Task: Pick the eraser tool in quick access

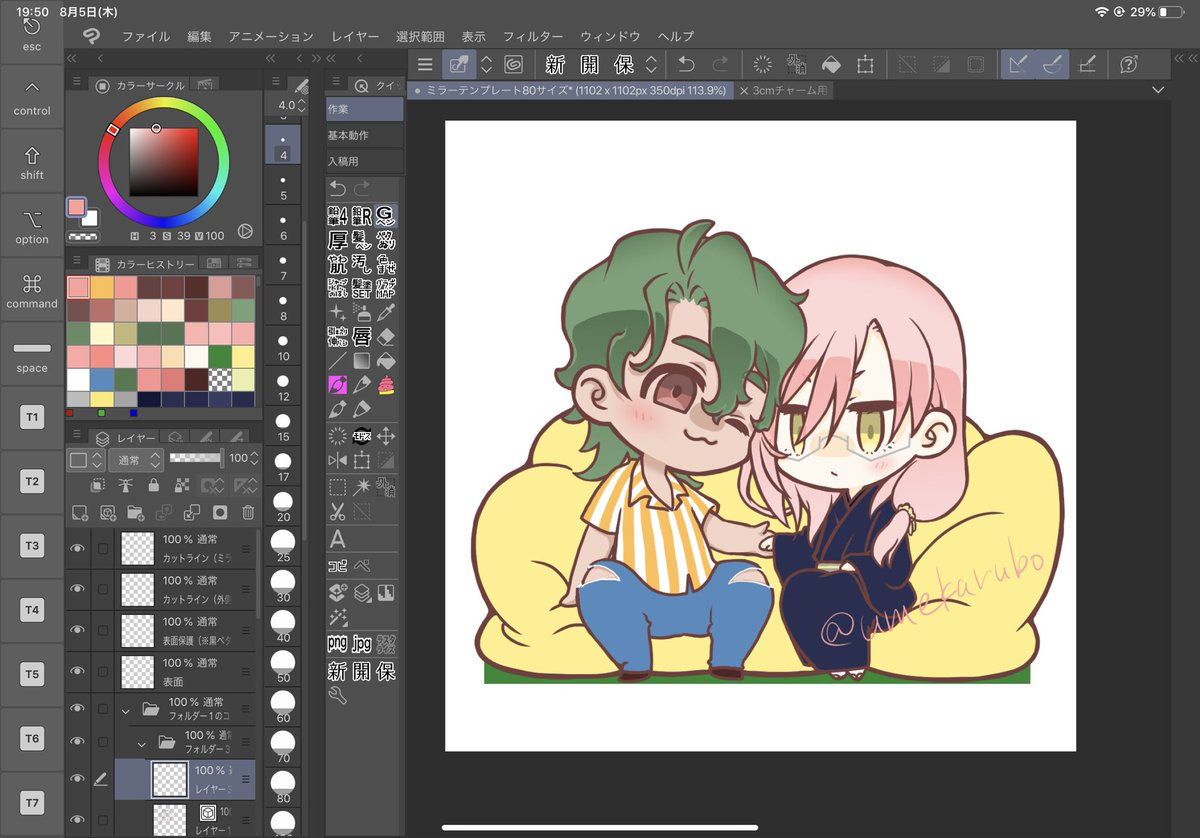Action: point(386,337)
